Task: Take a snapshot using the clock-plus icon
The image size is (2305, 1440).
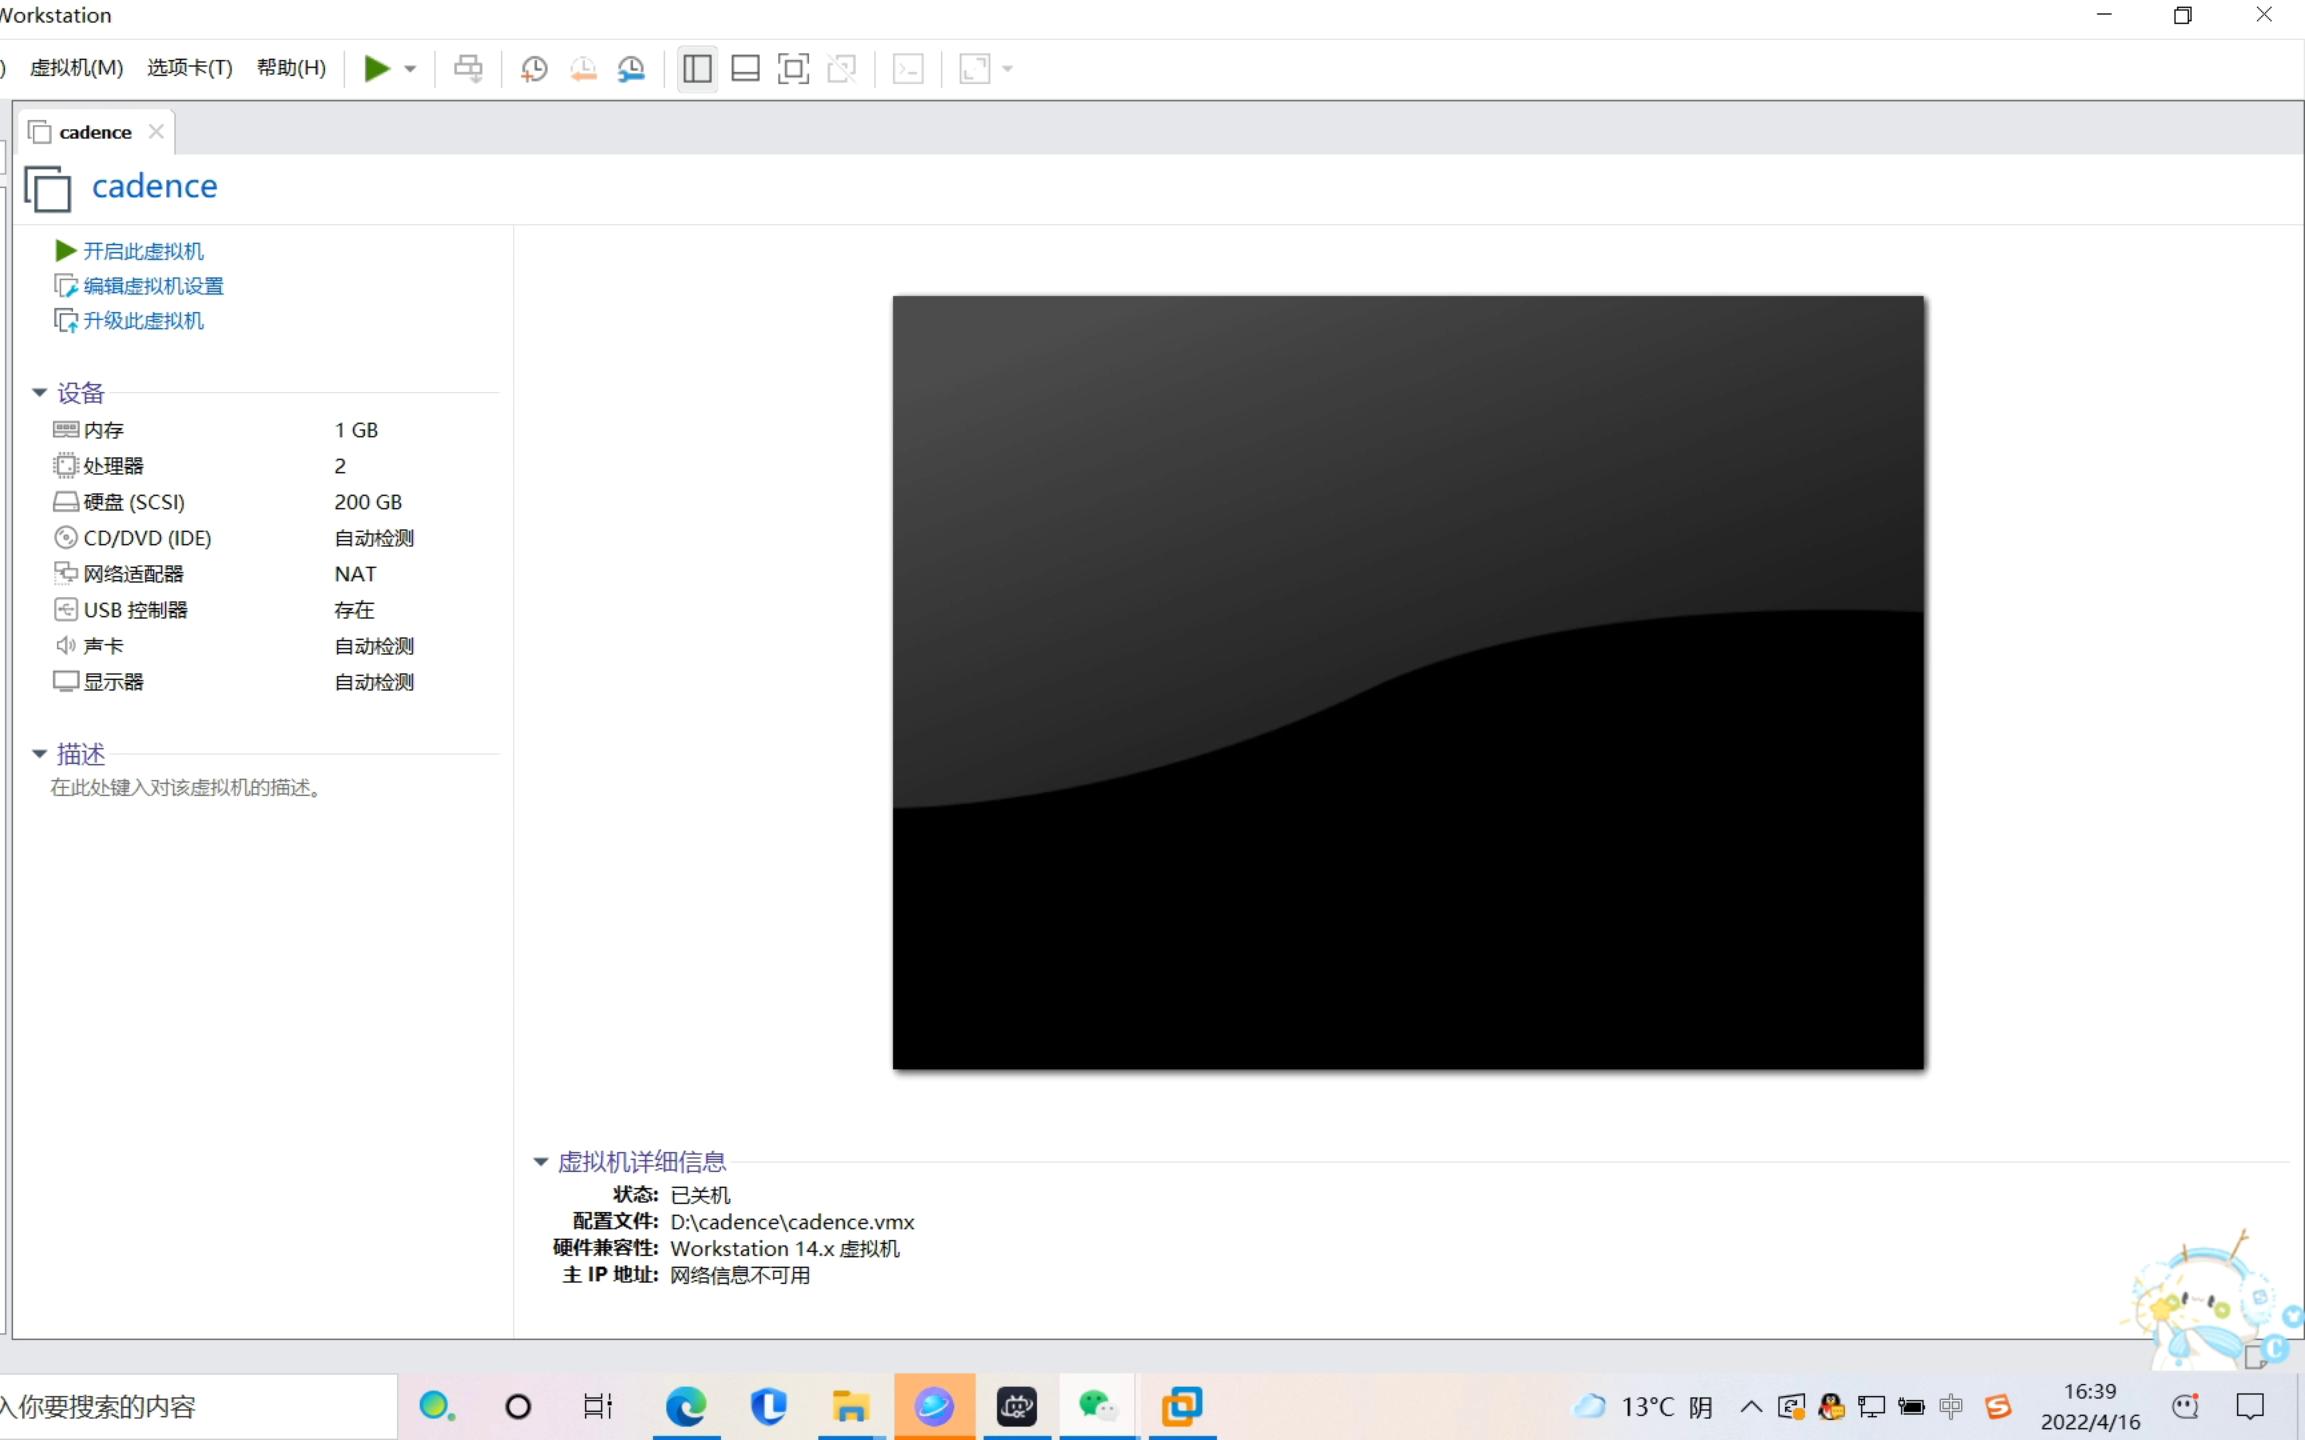Action: [534, 68]
